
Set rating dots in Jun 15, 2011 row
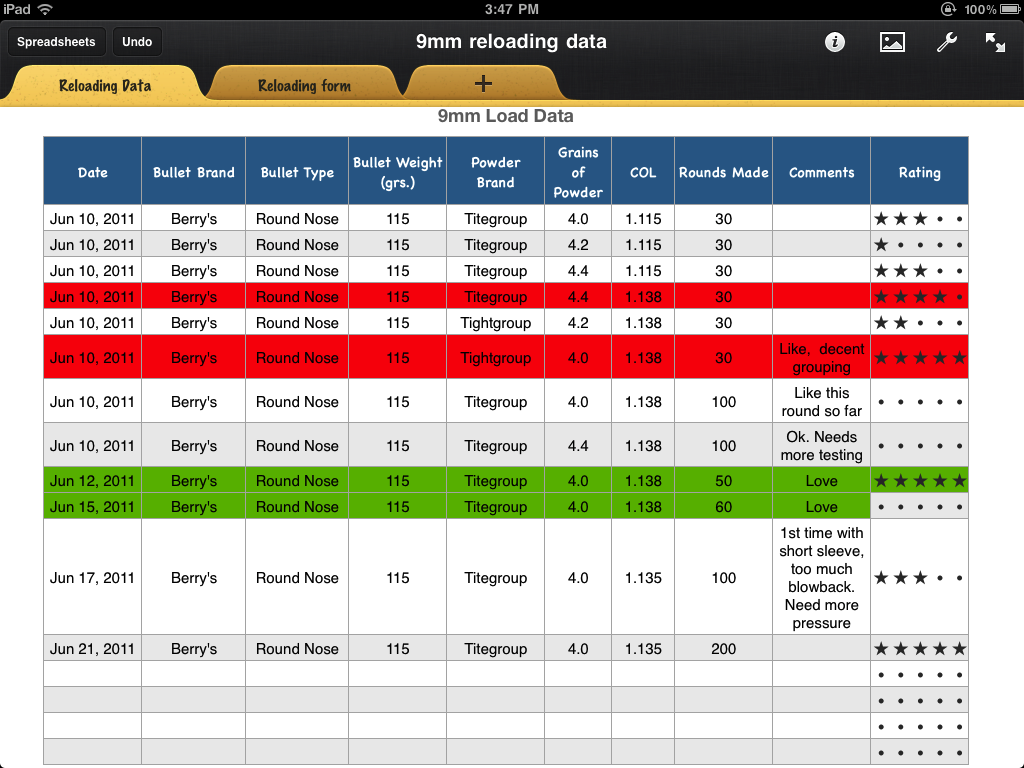click(x=920, y=507)
